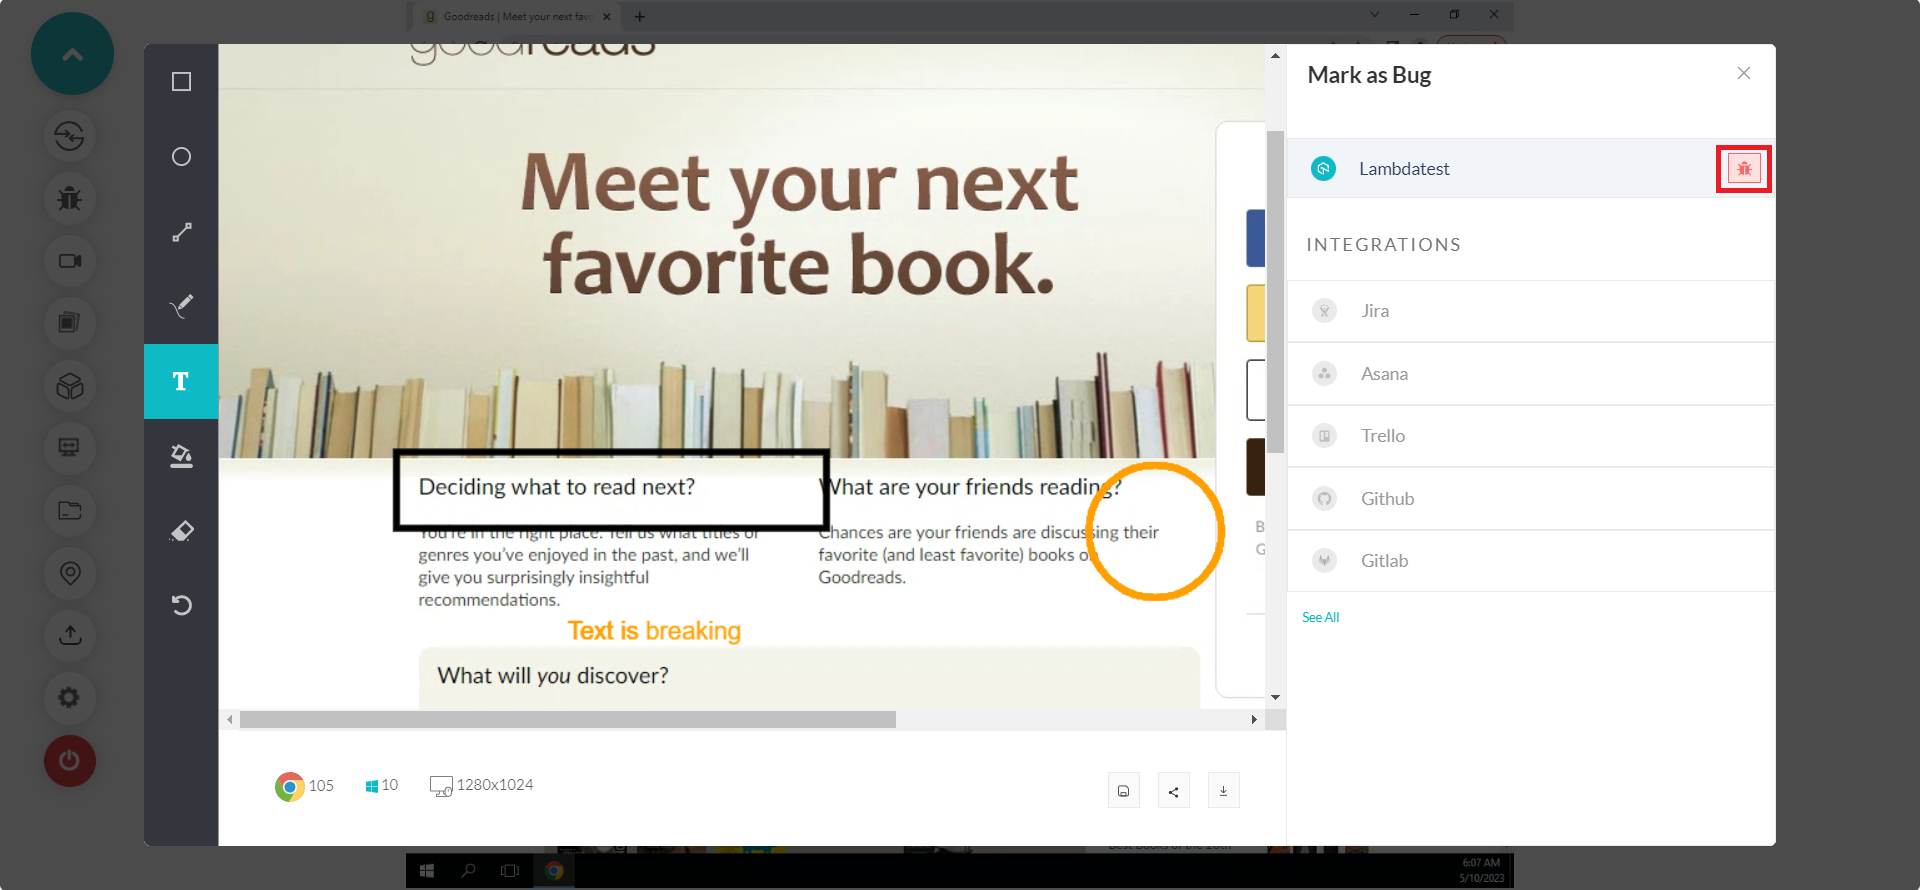
Task: Open the color fill picker tool
Action: tap(181, 456)
